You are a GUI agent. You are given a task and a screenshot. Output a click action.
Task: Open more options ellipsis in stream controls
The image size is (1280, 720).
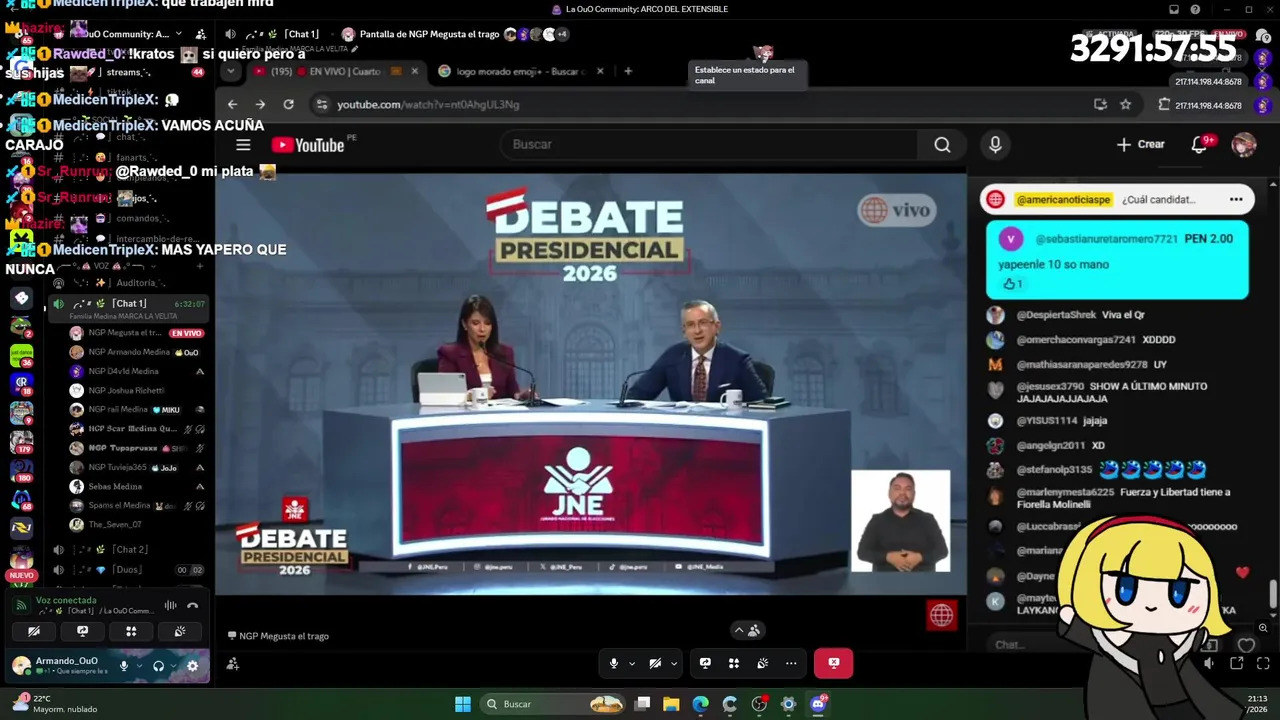click(x=791, y=663)
